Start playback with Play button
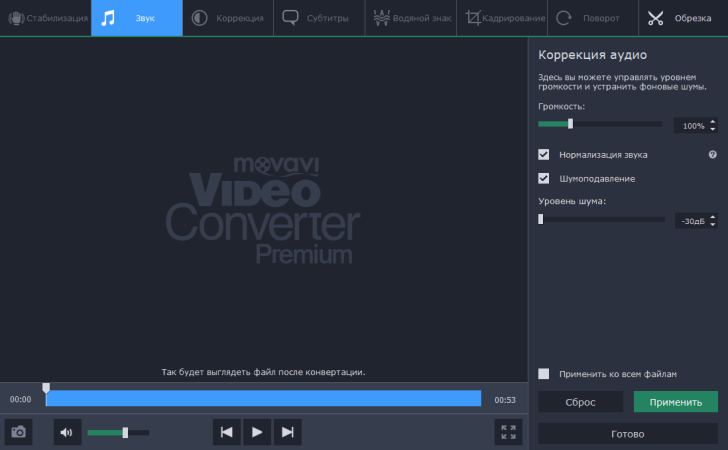This screenshot has height=450, width=728. (257, 432)
